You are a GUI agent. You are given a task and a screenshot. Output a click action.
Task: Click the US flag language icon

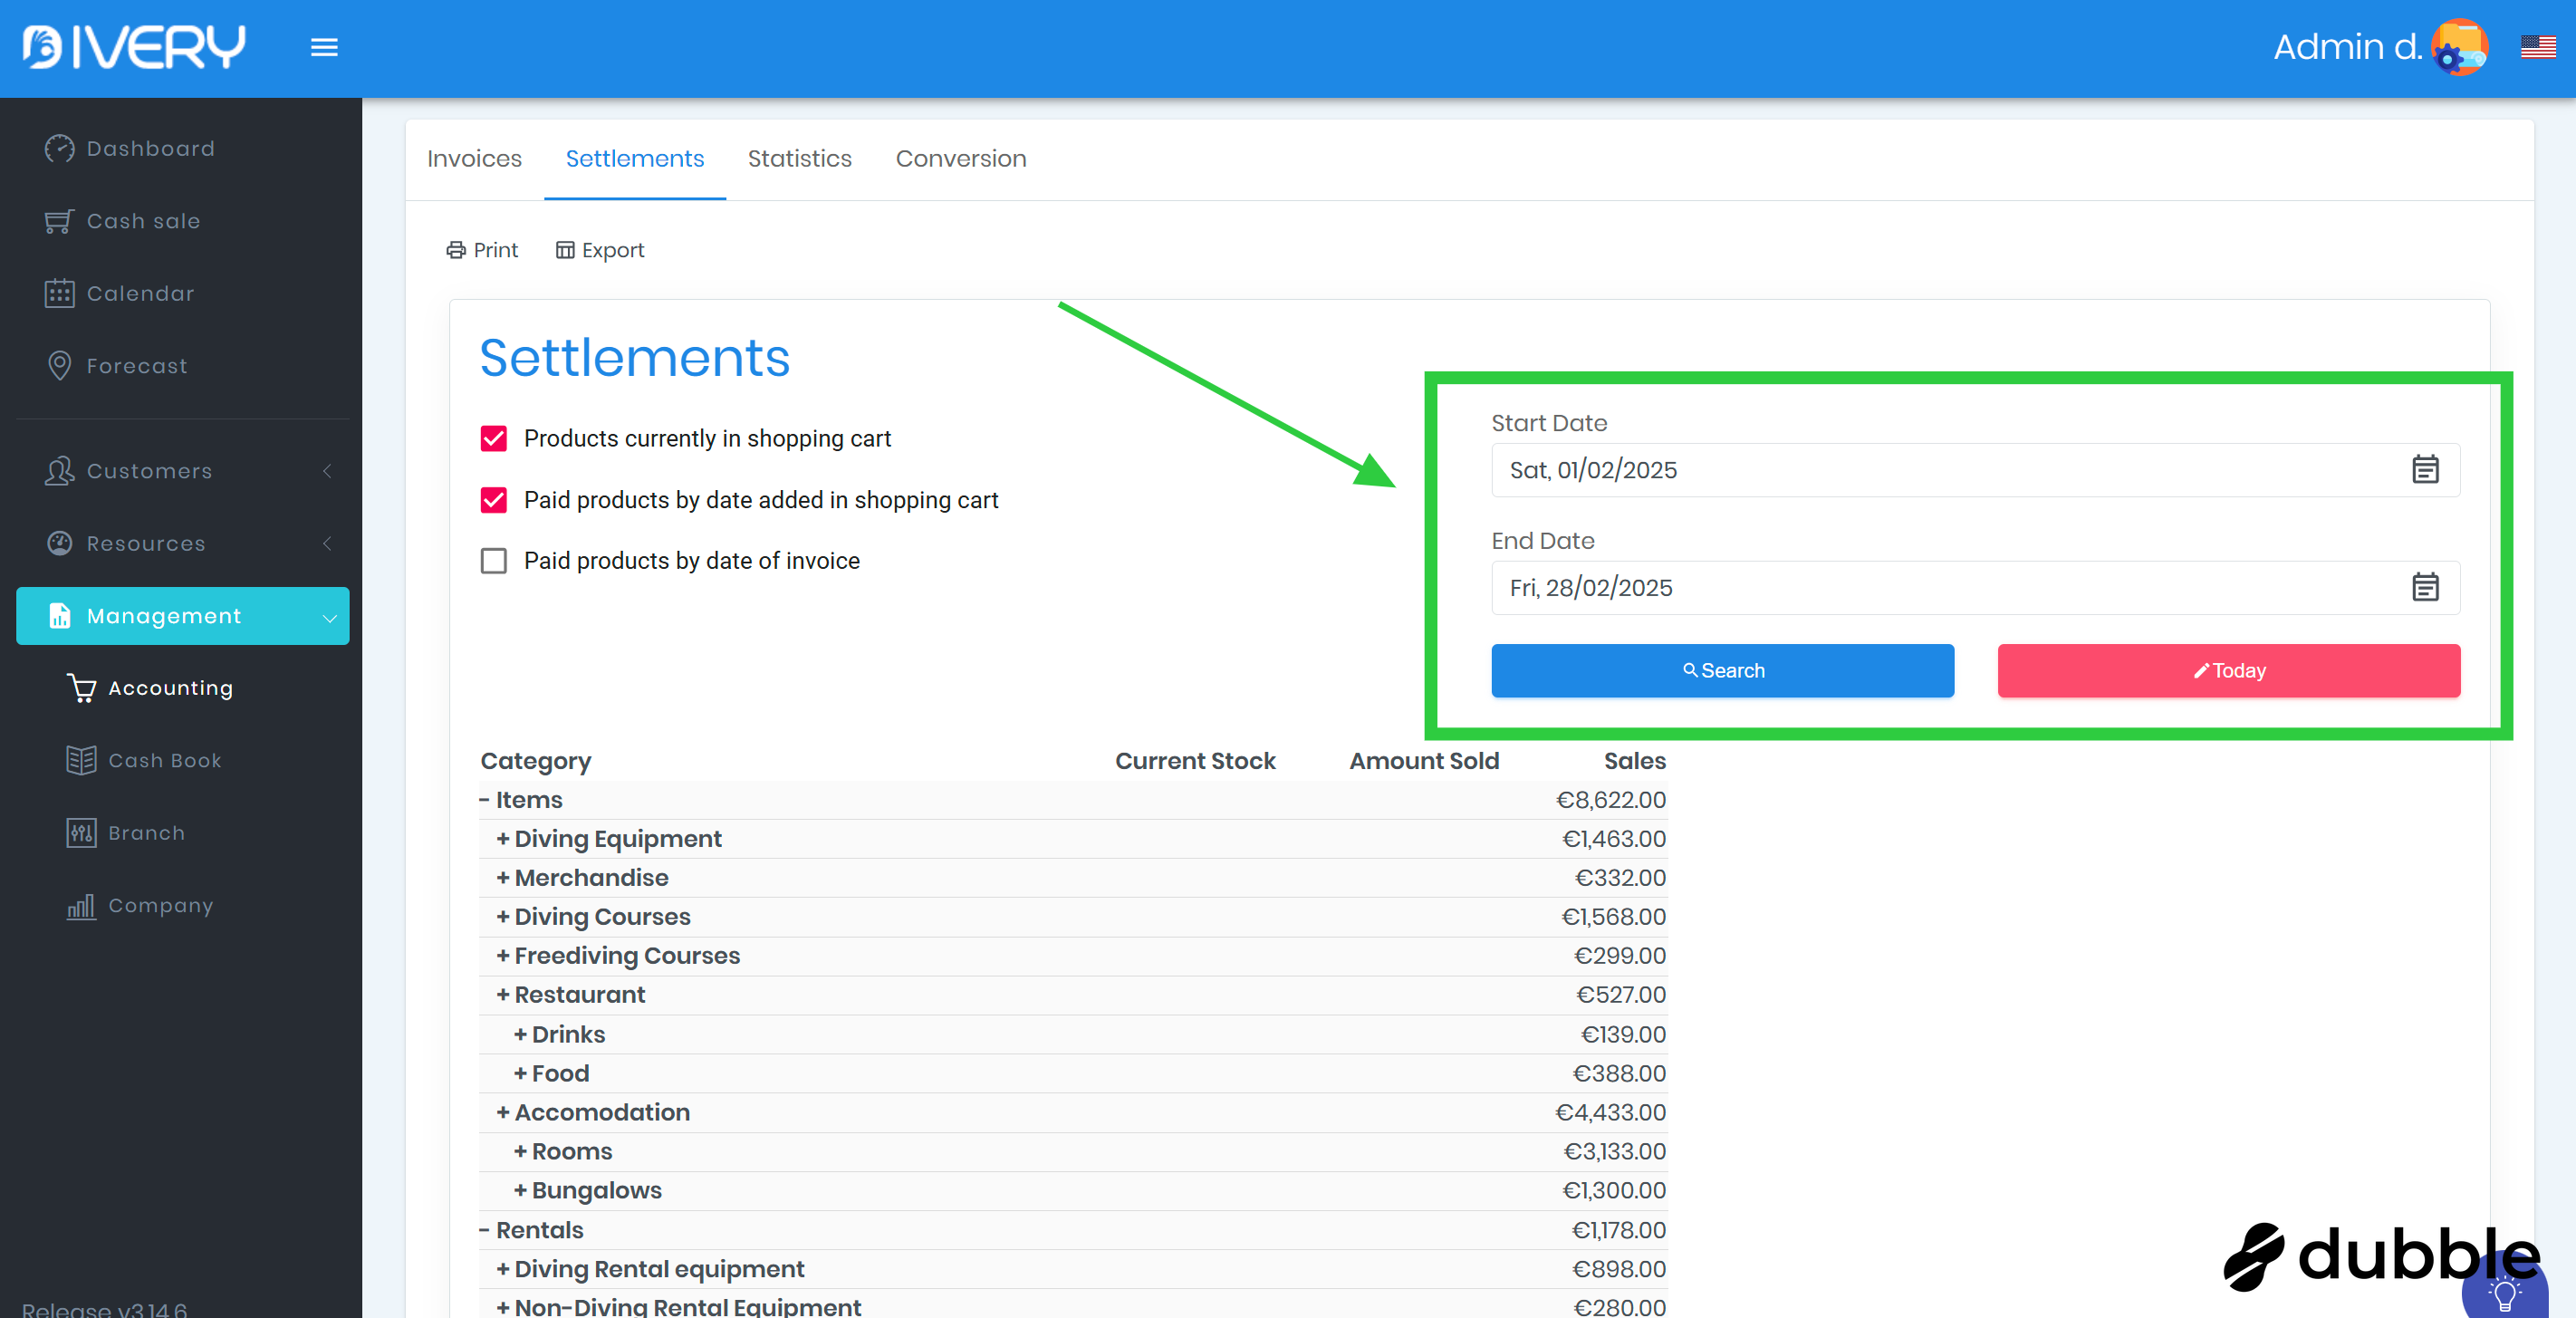pos(2537,47)
